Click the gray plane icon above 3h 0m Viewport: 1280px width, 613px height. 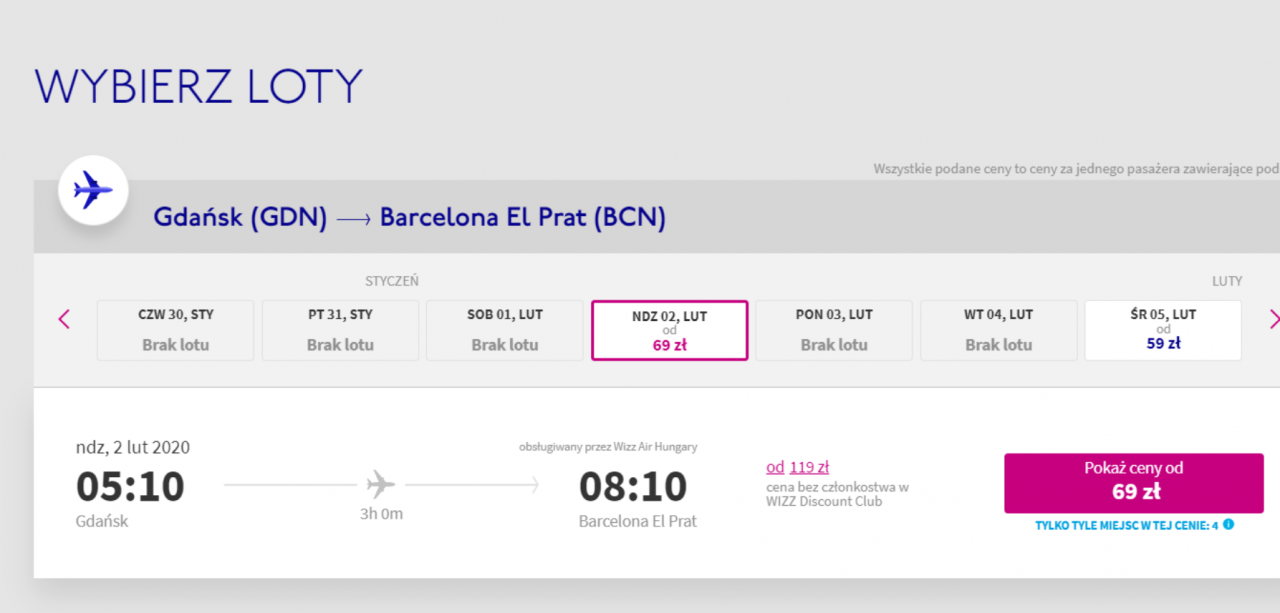point(380,485)
